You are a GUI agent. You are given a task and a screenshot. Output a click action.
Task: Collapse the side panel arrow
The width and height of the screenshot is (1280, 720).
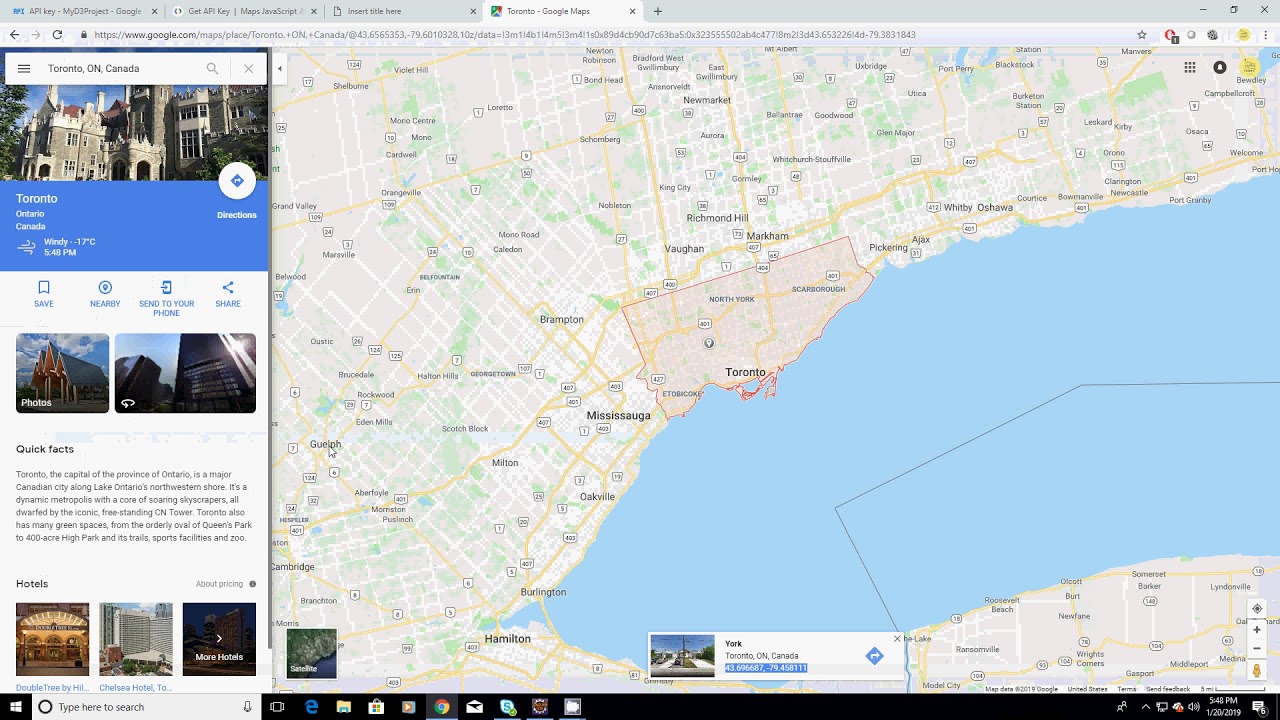(x=279, y=69)
